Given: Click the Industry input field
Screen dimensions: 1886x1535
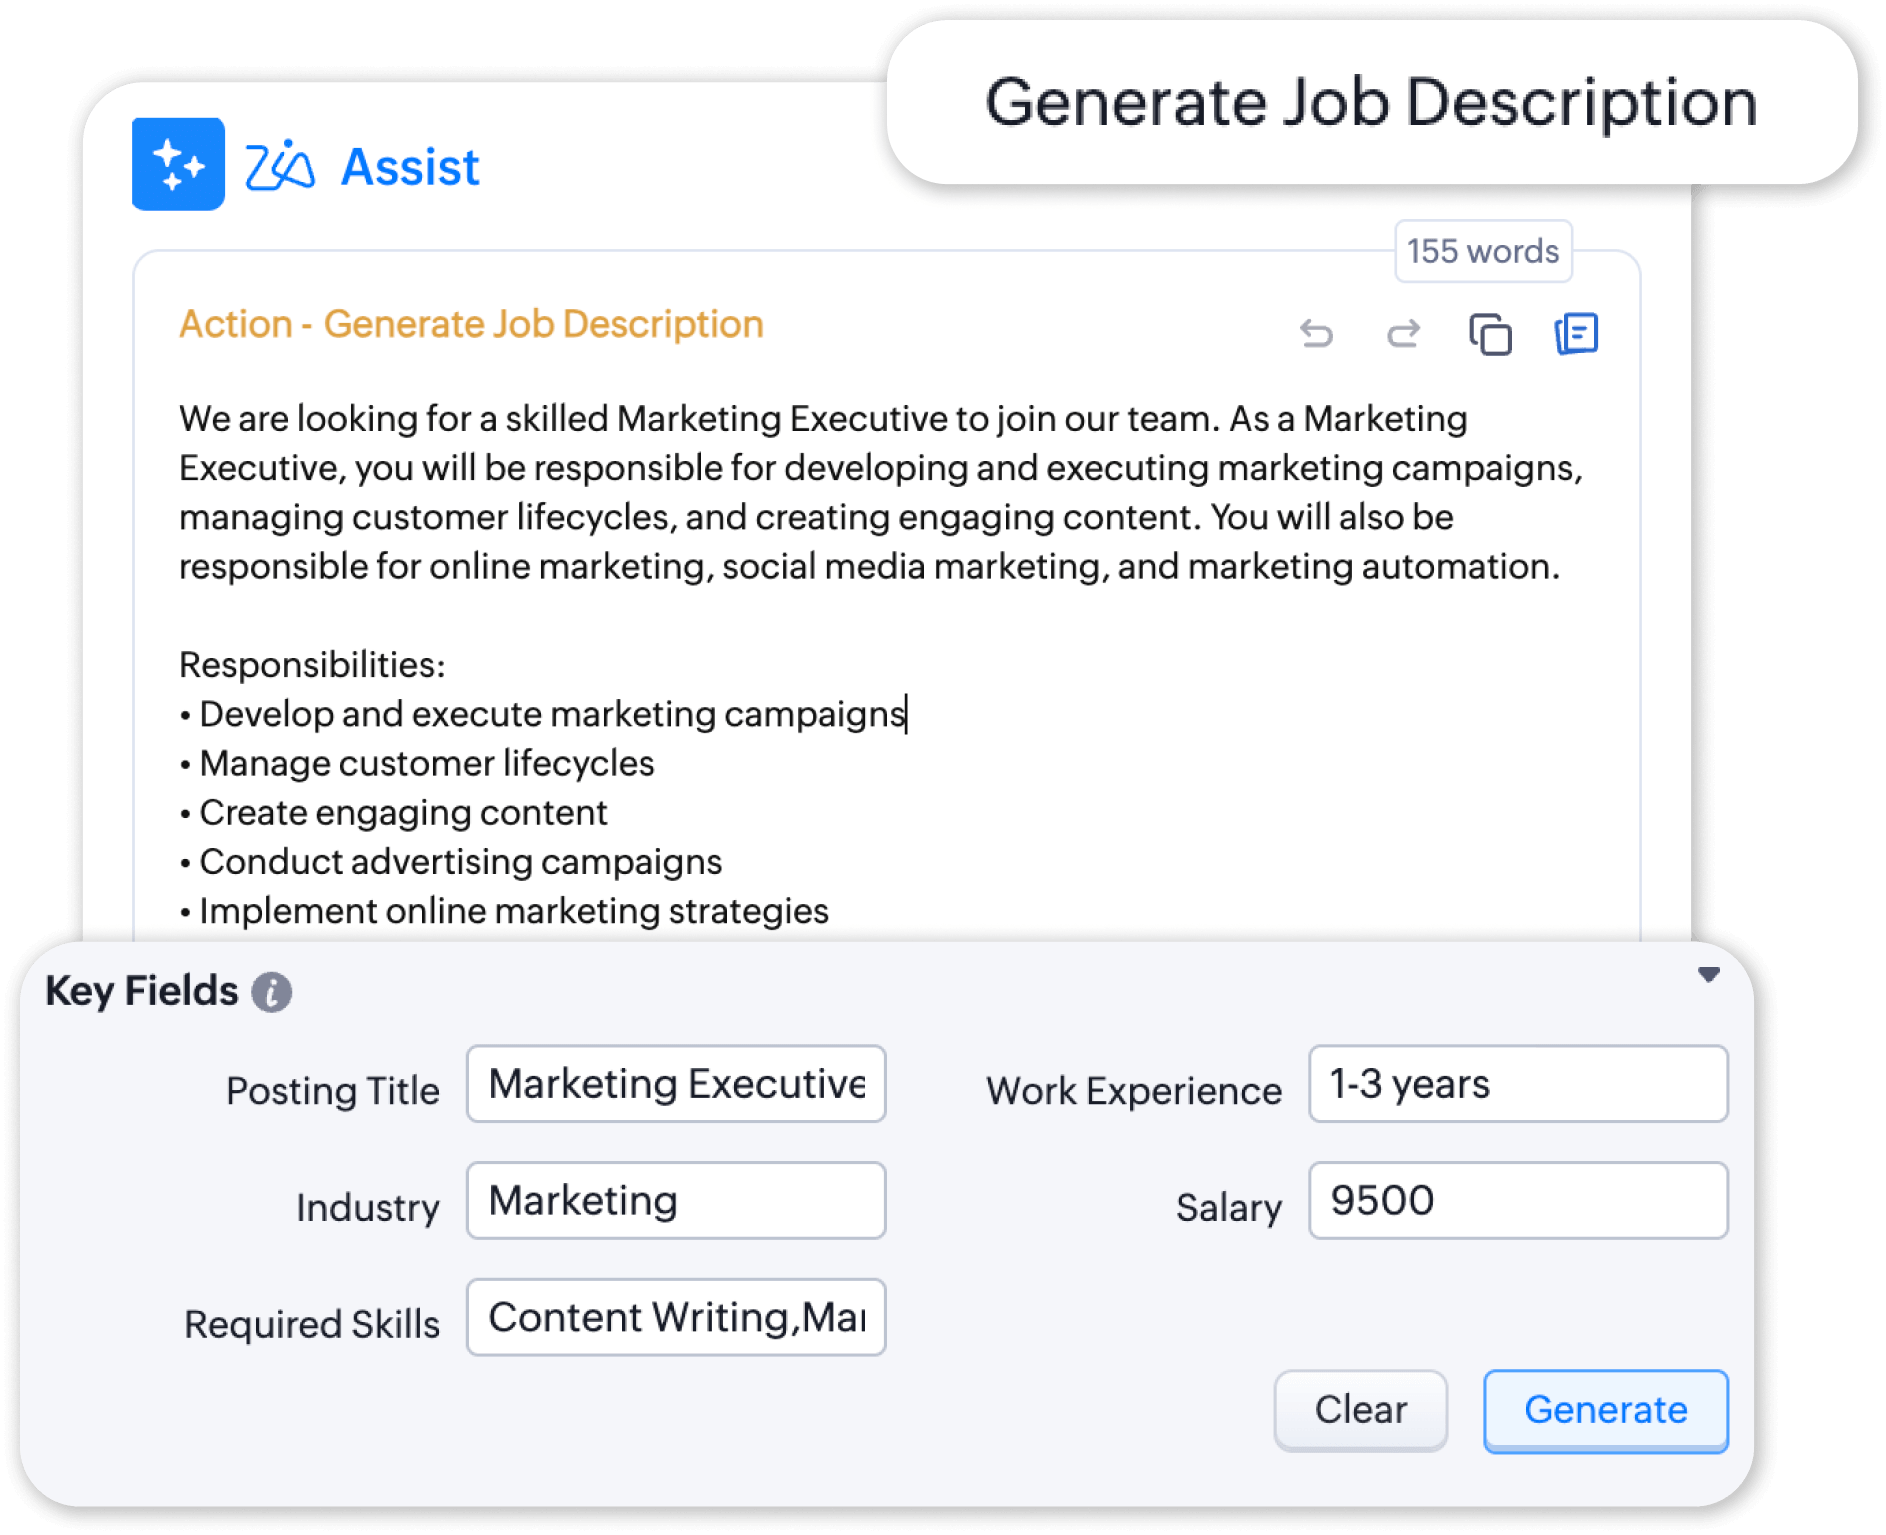Looking at the screenshot, I should pyautogui.click(x=676, y=1200).
